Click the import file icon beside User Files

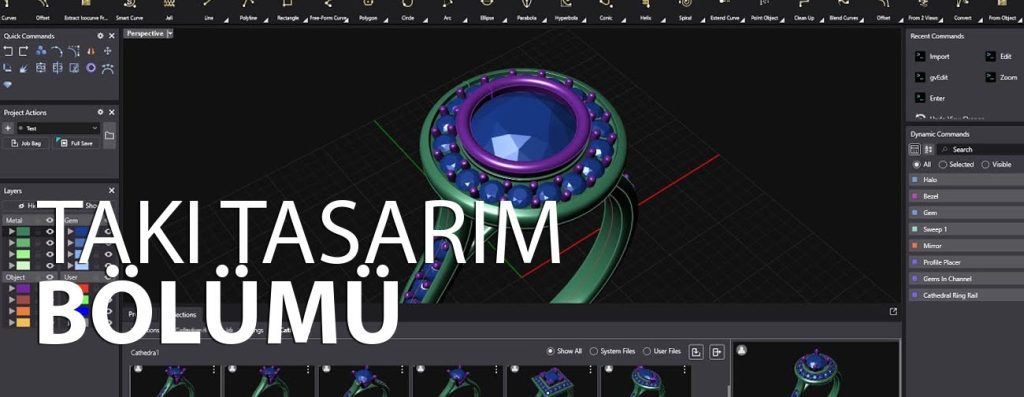click(x=696, y=352)
